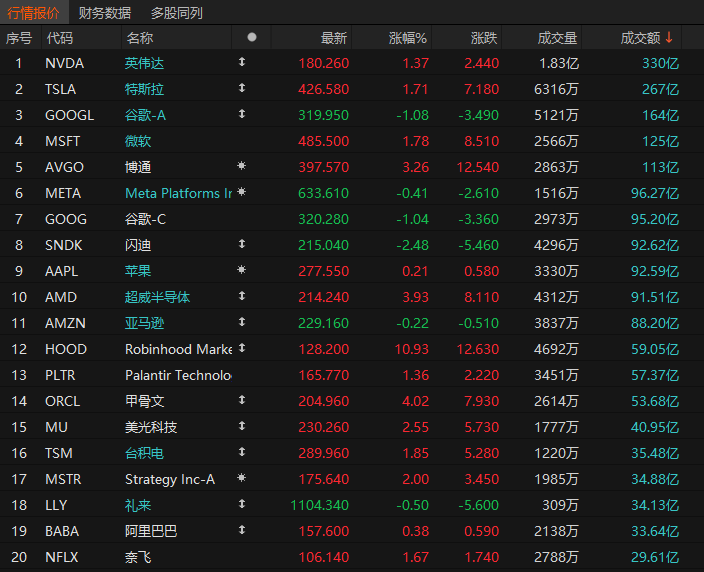This screenshot has width=704, height=572.
Task: Click the up-down arrow icon in LLY row
Action: (242, 504)
